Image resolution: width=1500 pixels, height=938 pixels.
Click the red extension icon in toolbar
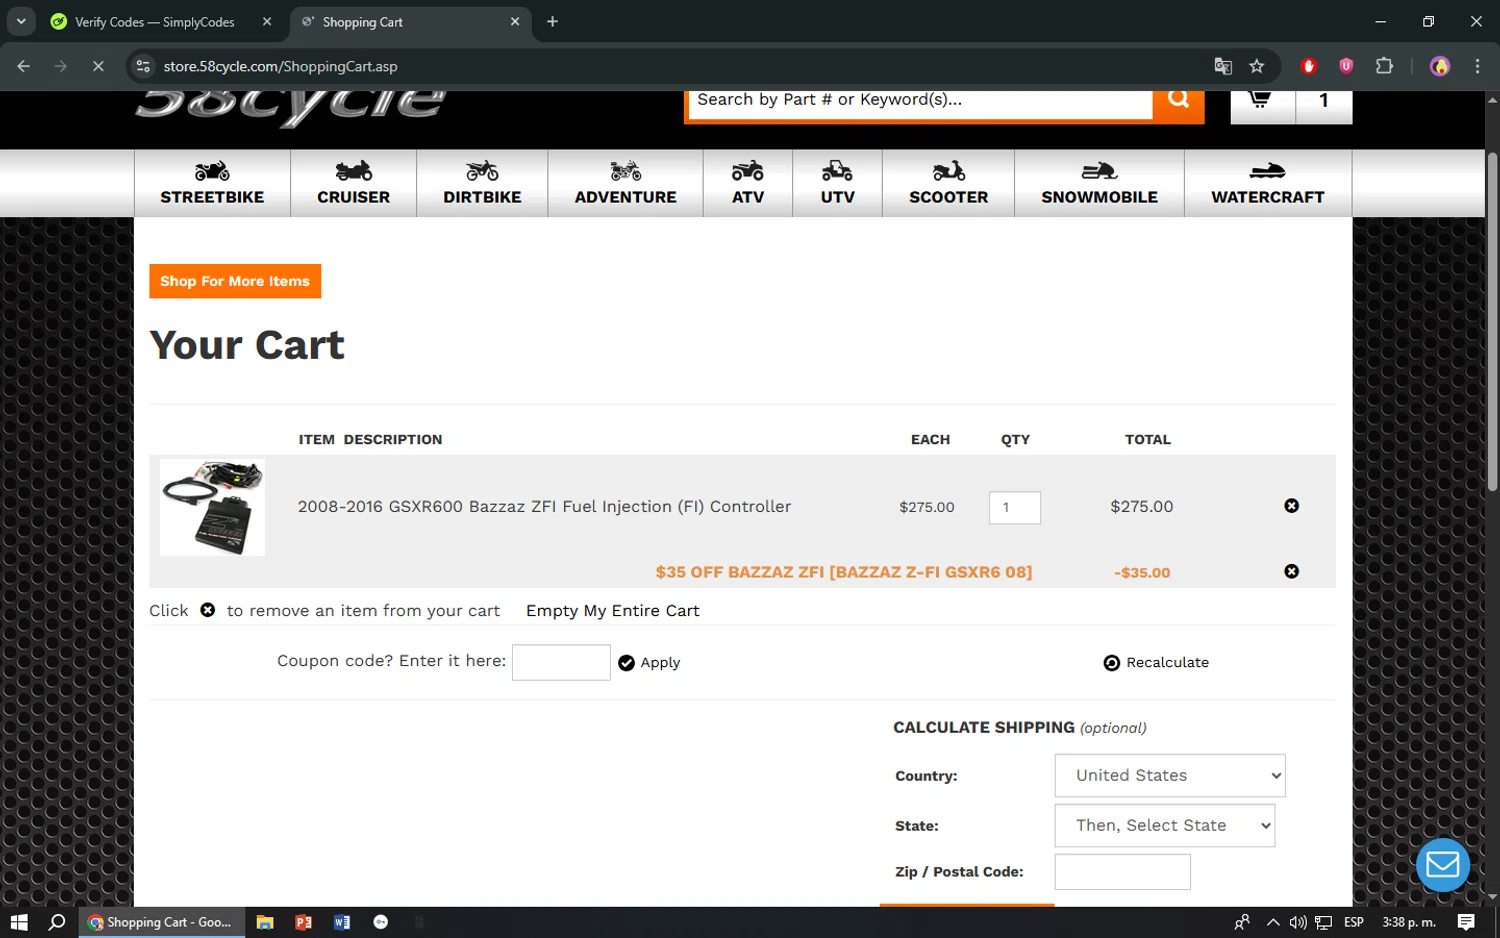coord(1309,66)
